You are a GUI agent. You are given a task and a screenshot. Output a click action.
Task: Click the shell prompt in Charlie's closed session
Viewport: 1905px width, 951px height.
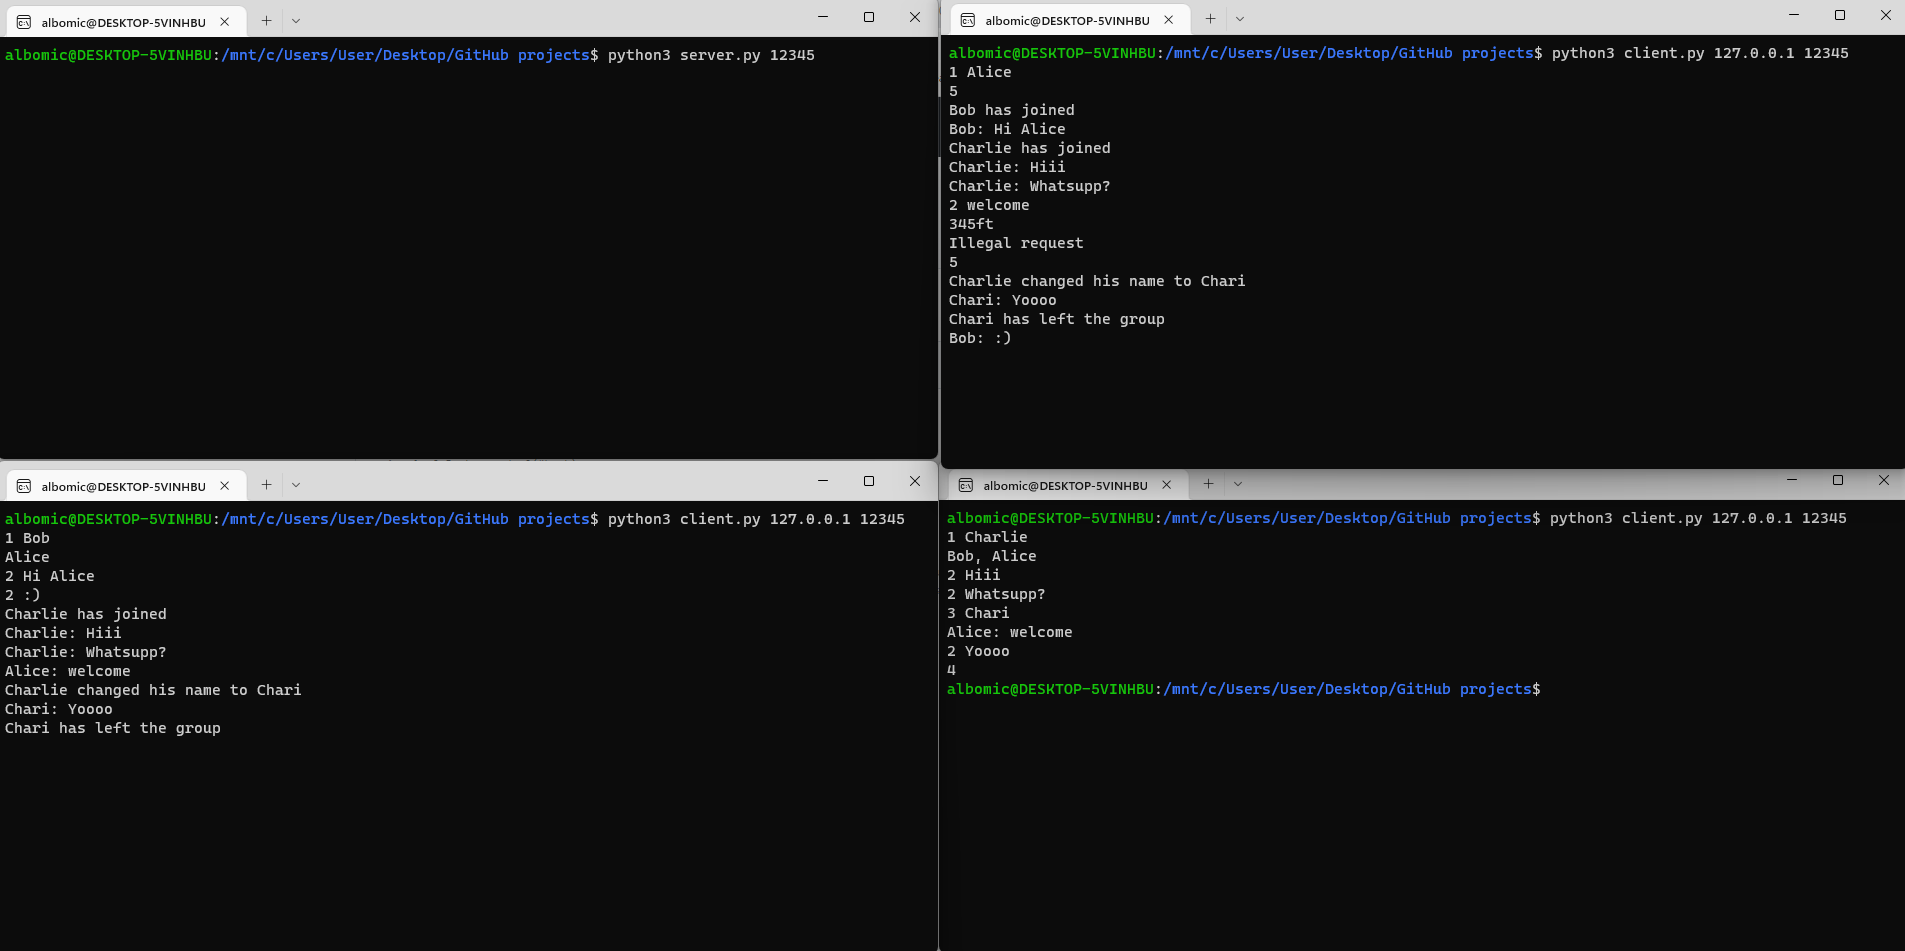[x=1244, y=689]
